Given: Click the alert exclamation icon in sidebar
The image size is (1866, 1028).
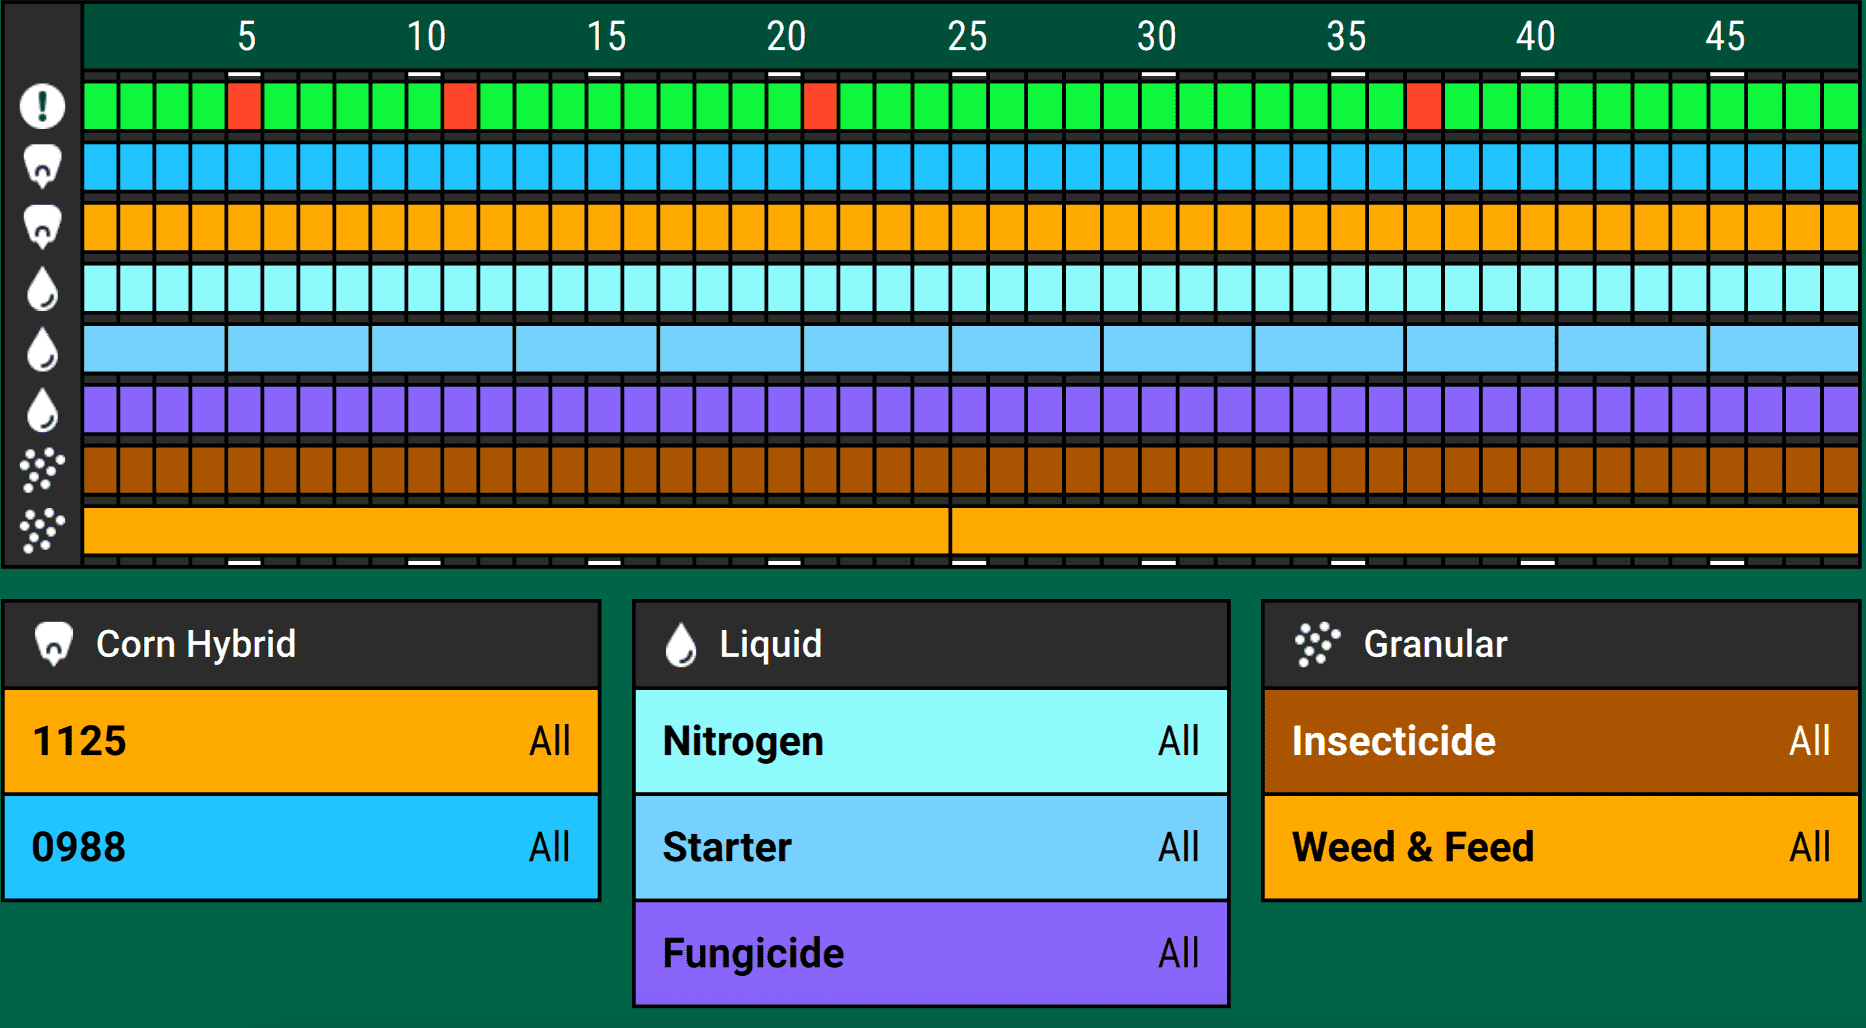Looking at the screenshot, I should pyautogui.click(x=42, y=106).
